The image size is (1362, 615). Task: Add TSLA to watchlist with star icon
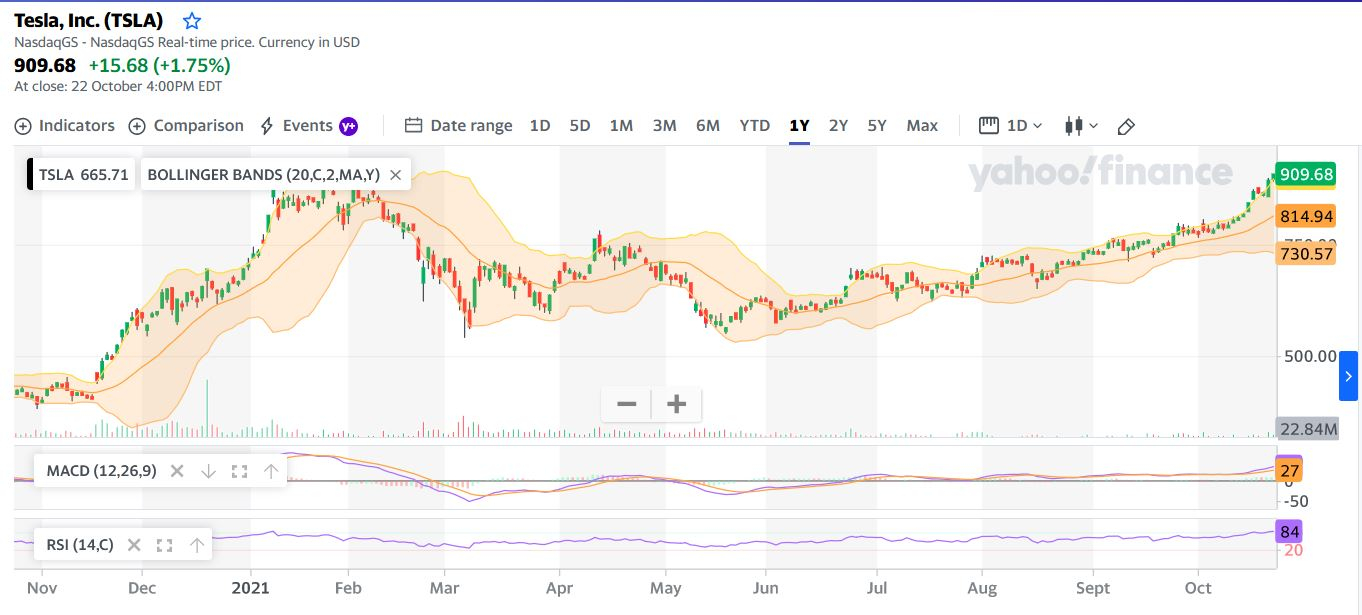coord(192,21)
